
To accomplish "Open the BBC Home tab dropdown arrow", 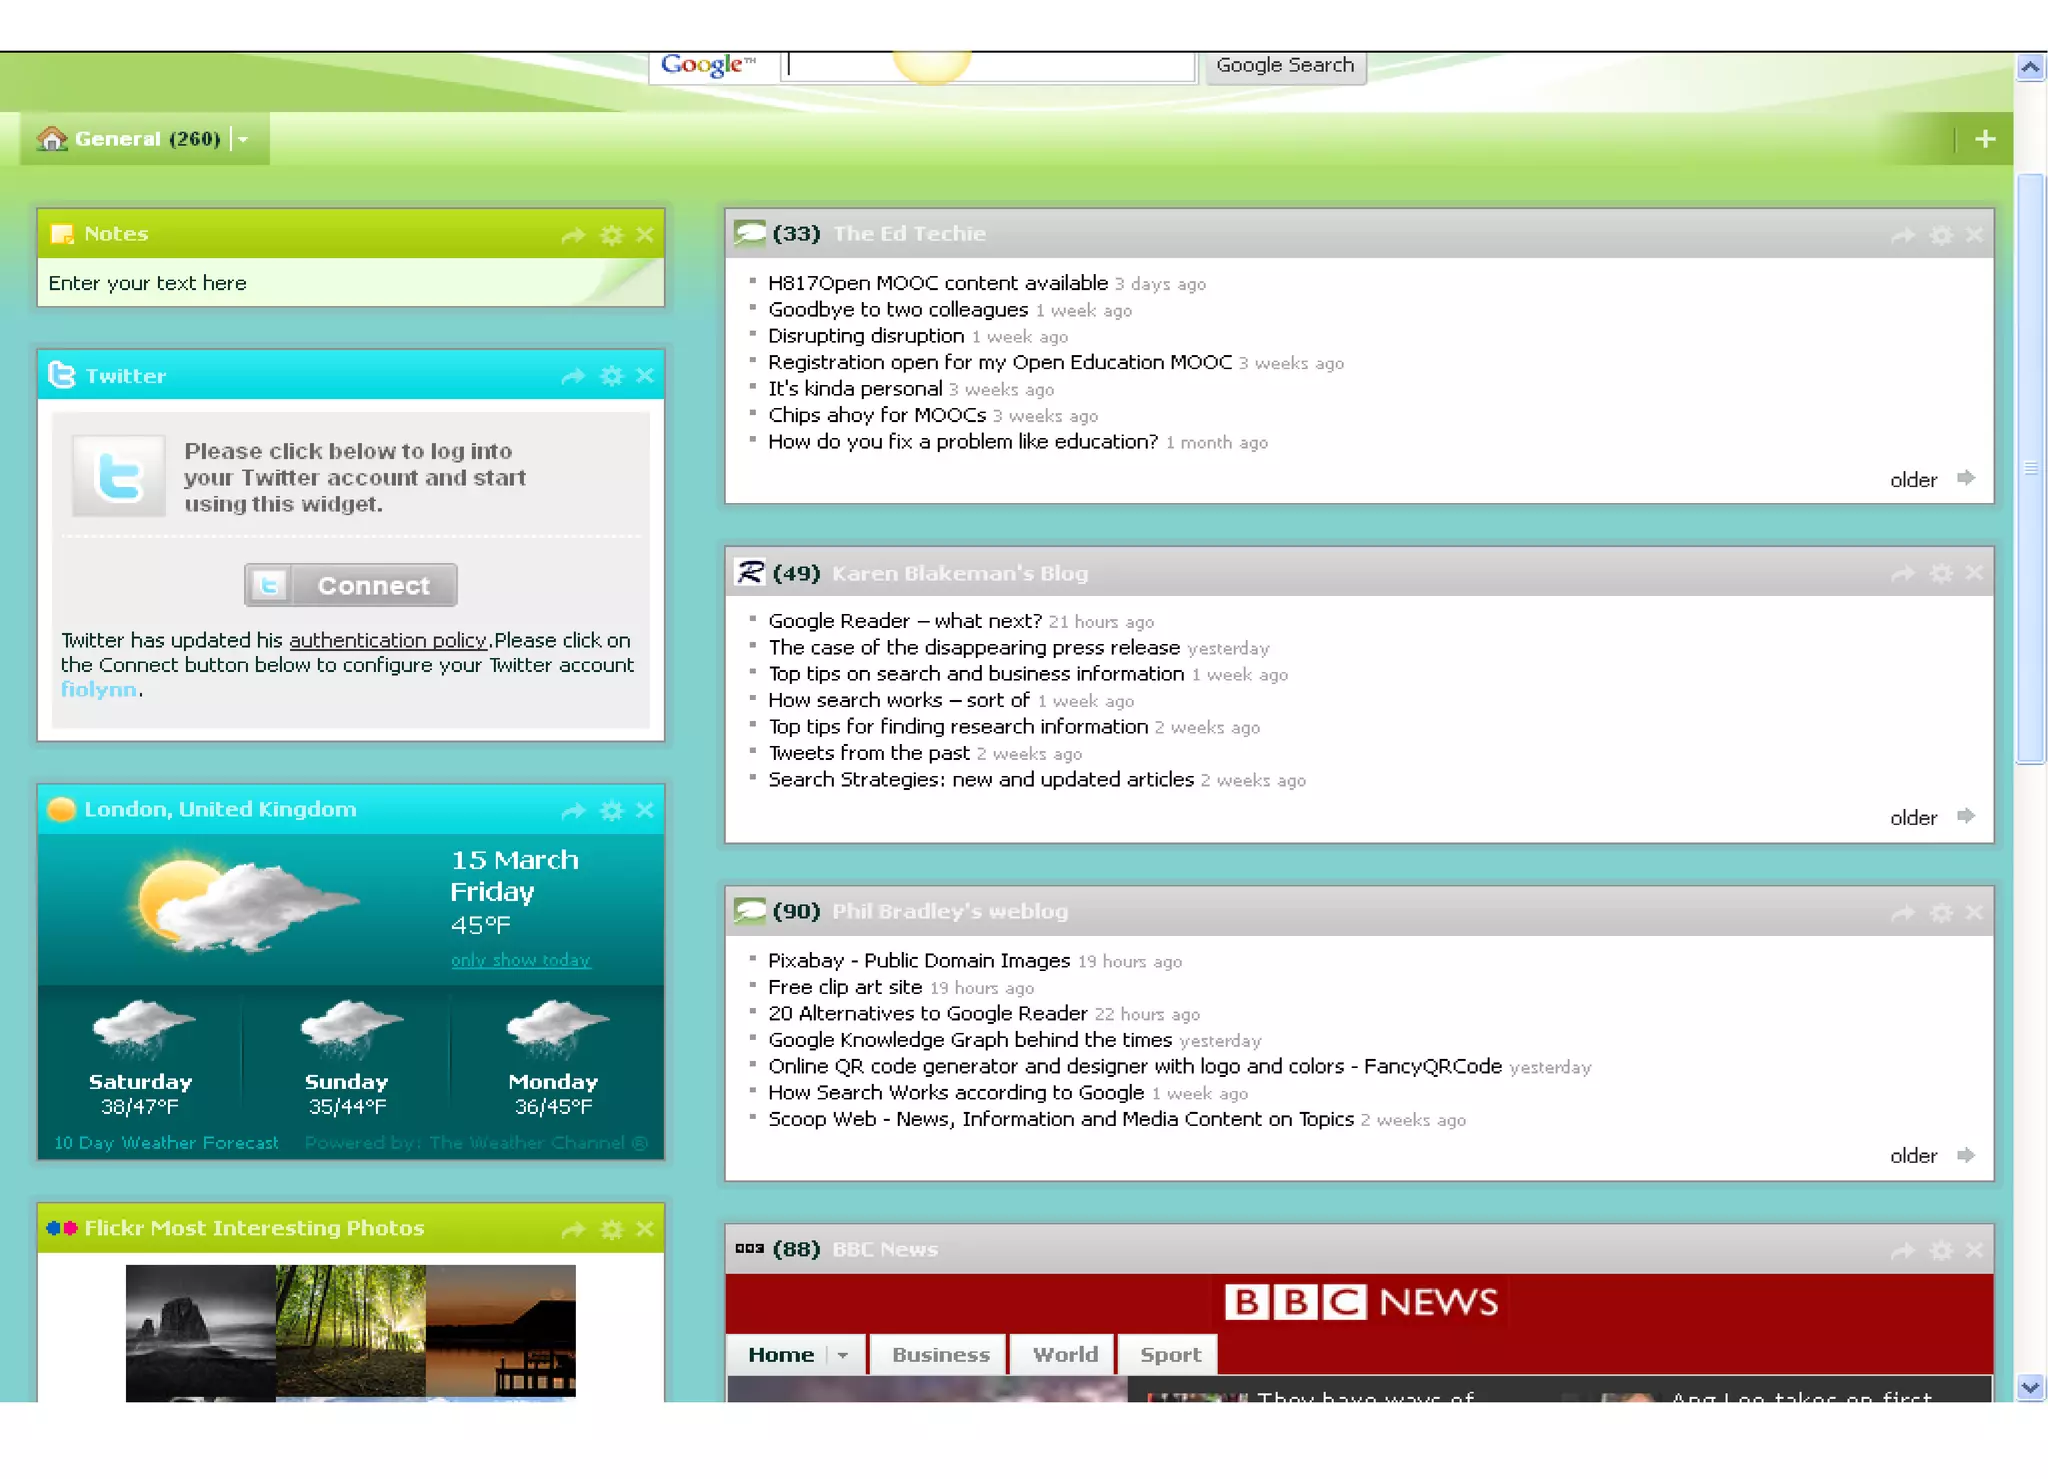I will coord(843,1355).
